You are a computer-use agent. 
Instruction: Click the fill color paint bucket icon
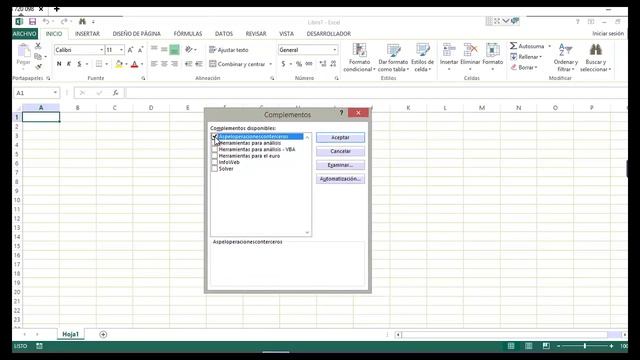[x=119, y=64]
